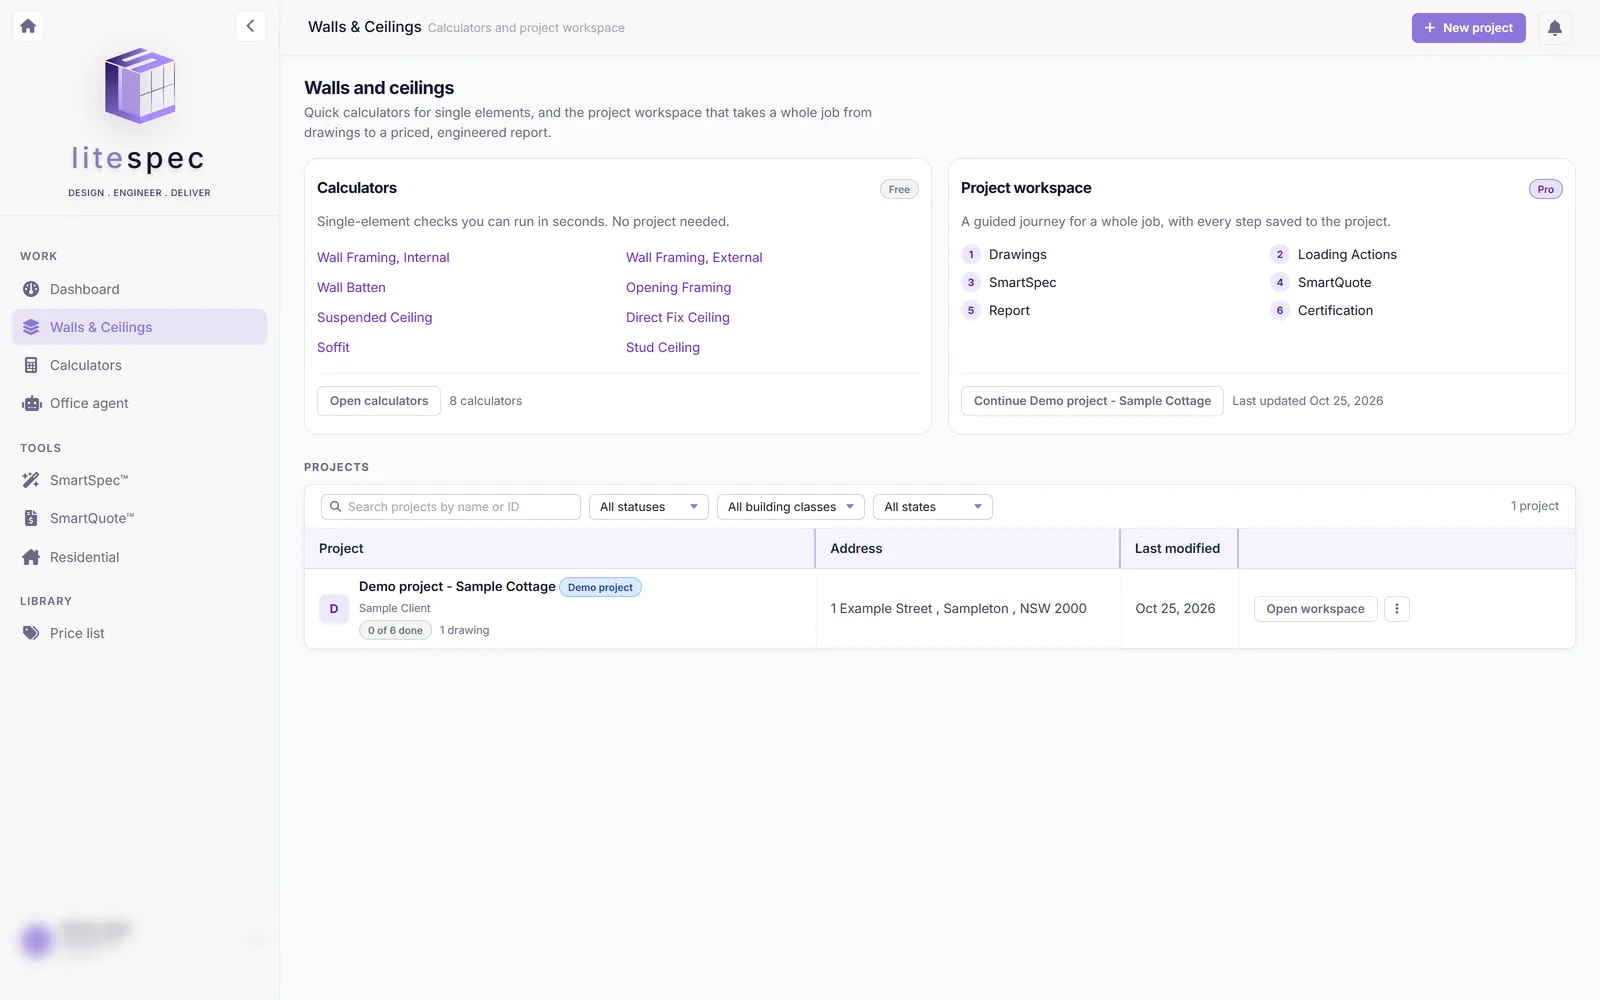Open Office agent robot icon
Image resolution: width=1600 pixels, height=1000 pixels.
pos(31,403)
